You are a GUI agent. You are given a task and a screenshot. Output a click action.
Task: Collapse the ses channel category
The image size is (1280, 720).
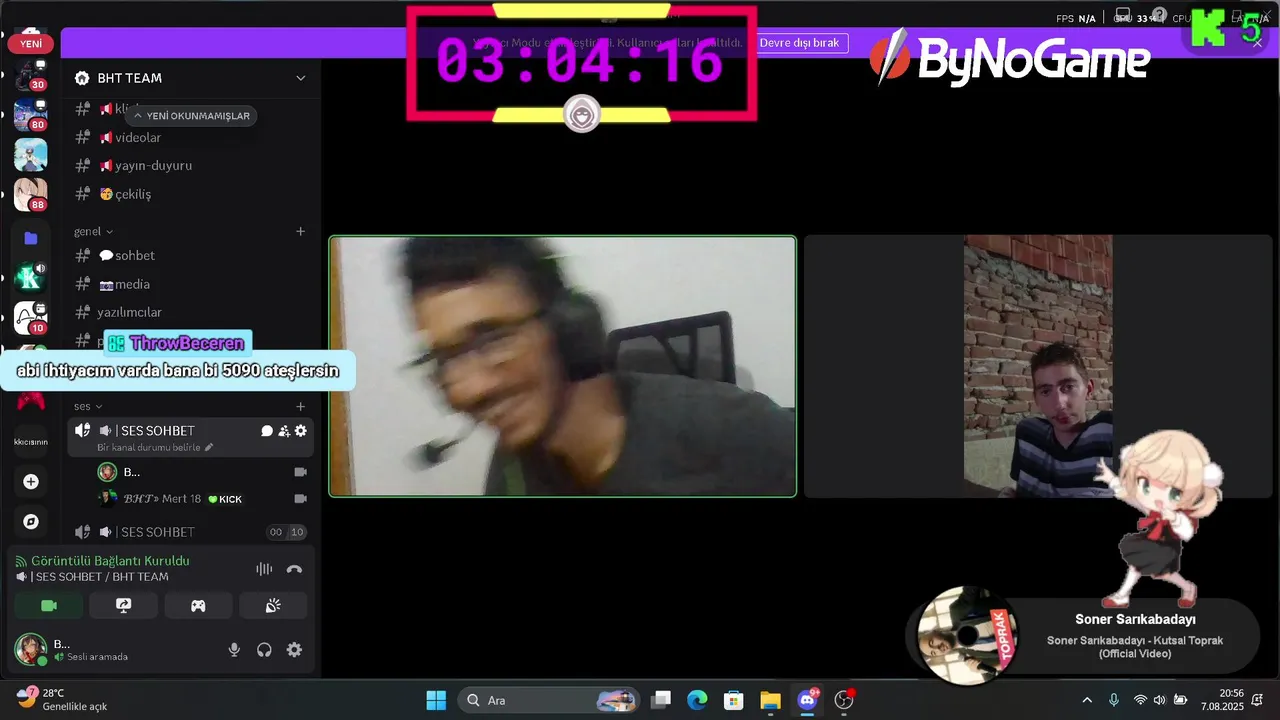88,406
